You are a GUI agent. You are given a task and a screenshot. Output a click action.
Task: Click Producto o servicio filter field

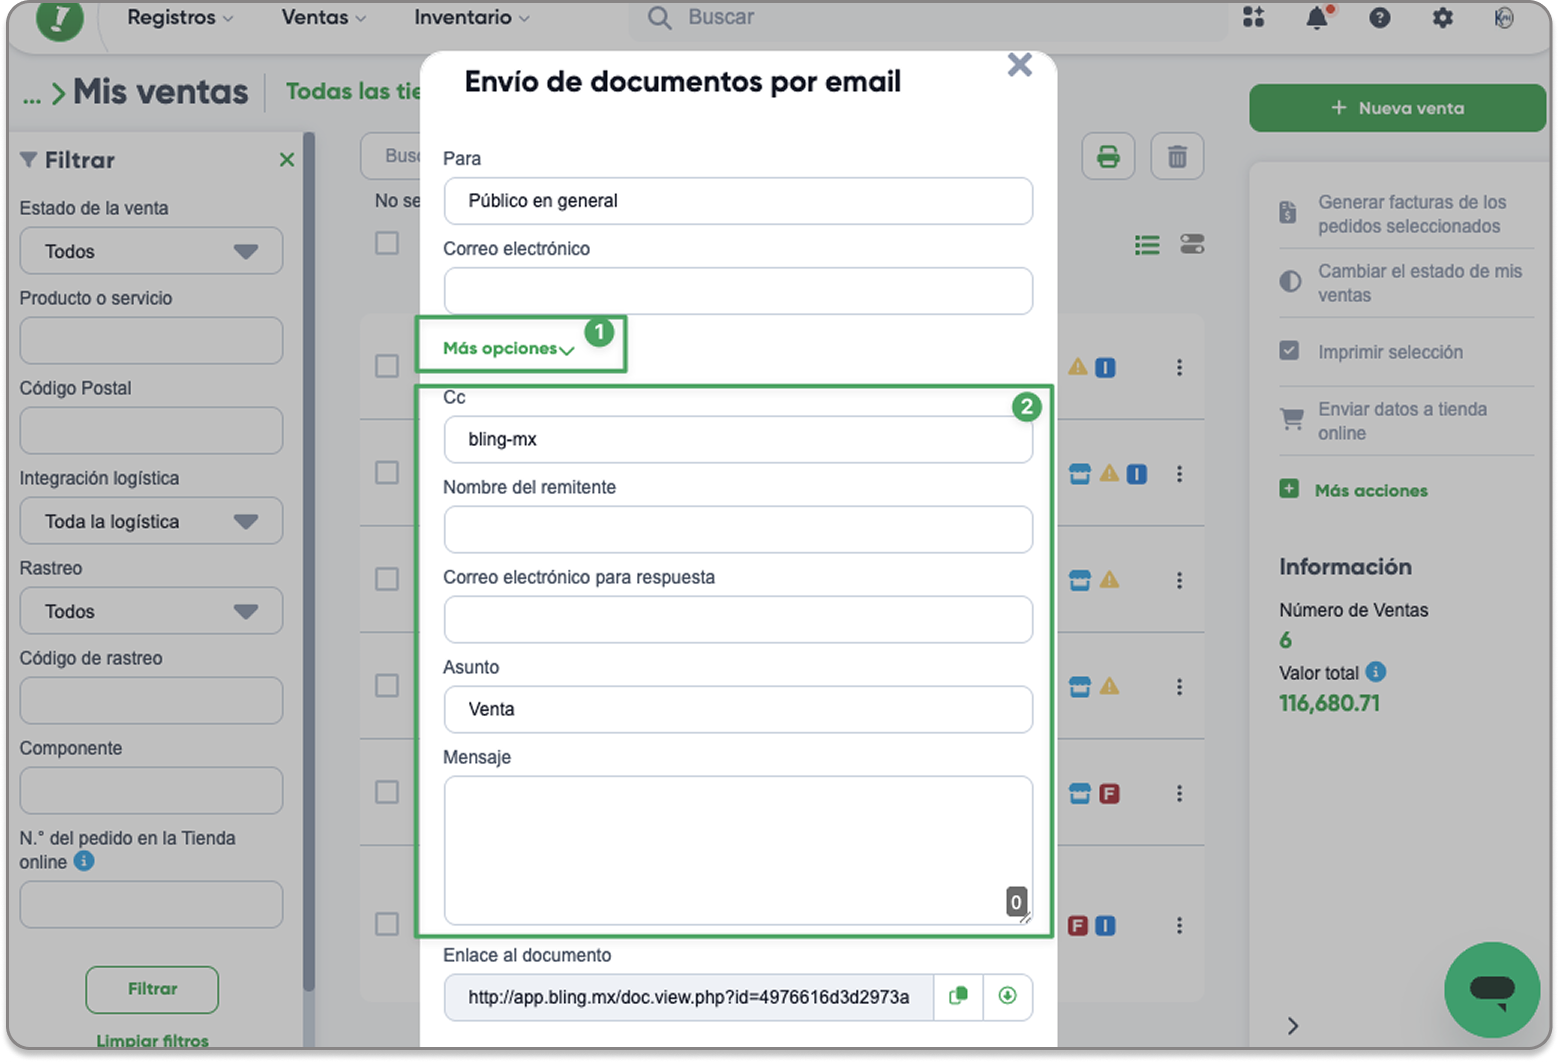[151, 341]
